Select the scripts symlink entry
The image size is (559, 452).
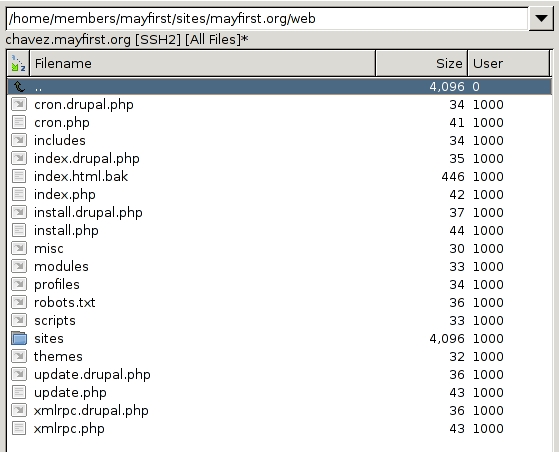279,320
